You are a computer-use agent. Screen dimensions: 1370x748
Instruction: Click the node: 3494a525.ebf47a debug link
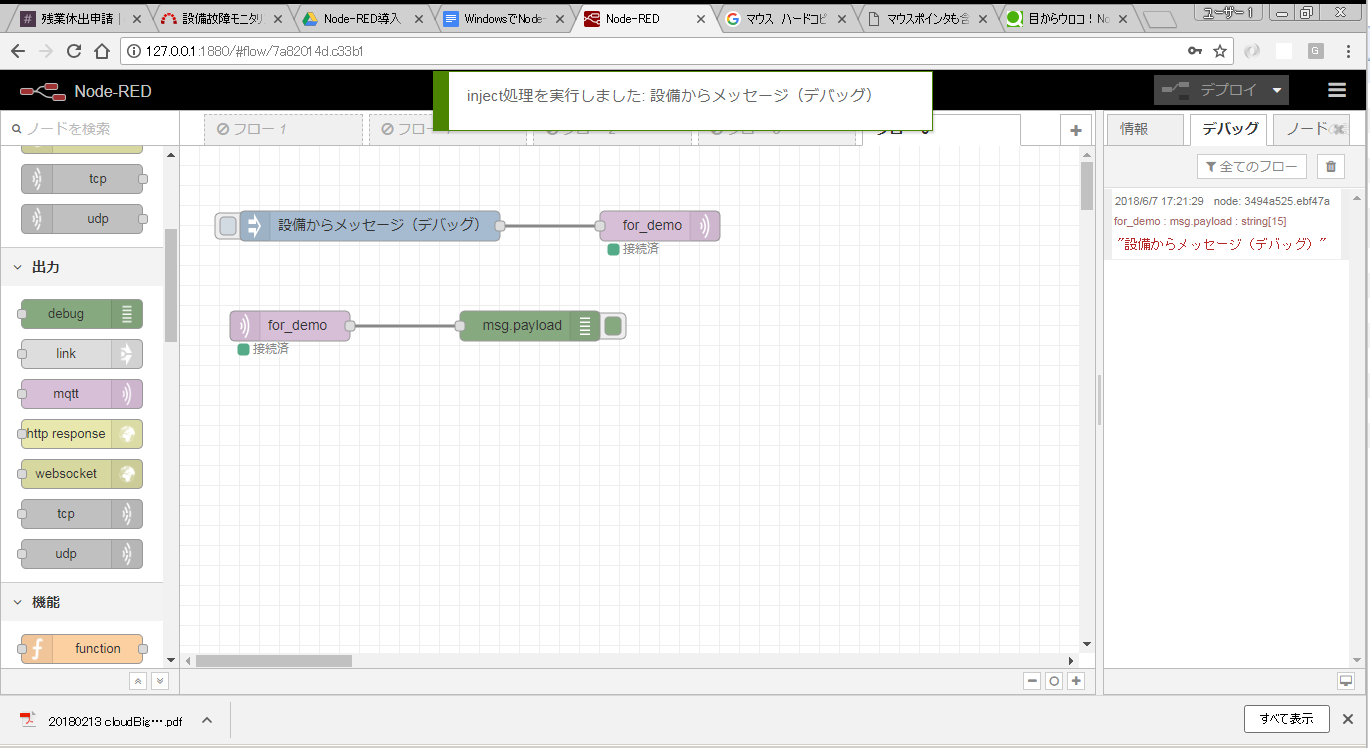pos(1272,201)
